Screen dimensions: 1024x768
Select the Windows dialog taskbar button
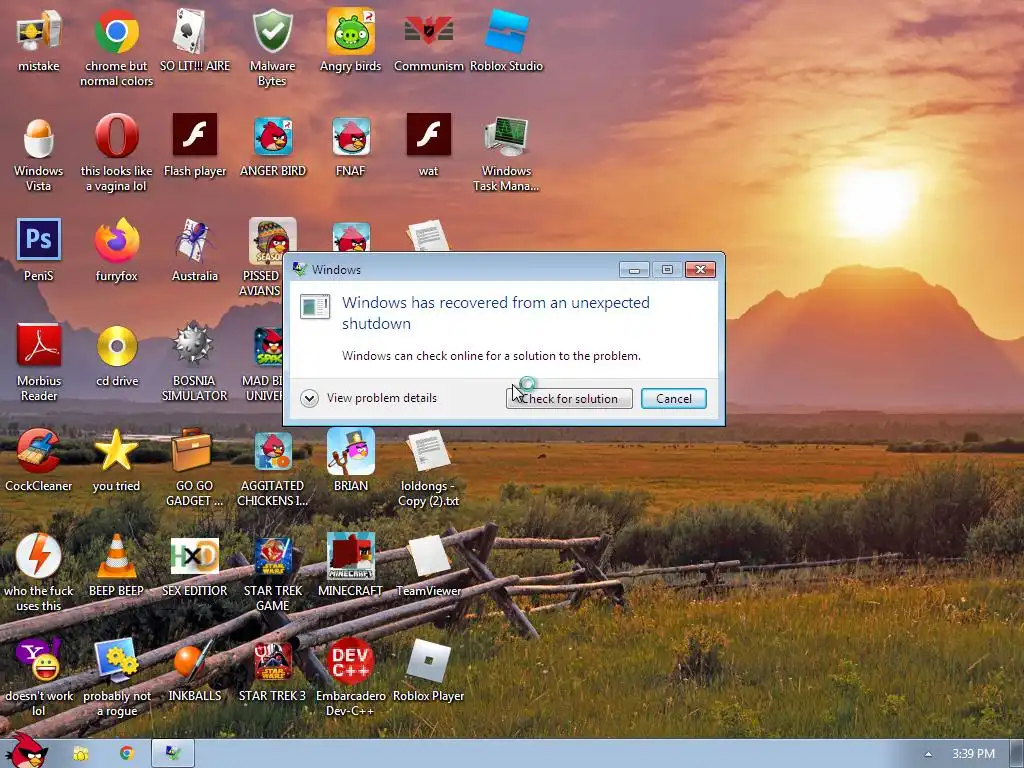173,754
